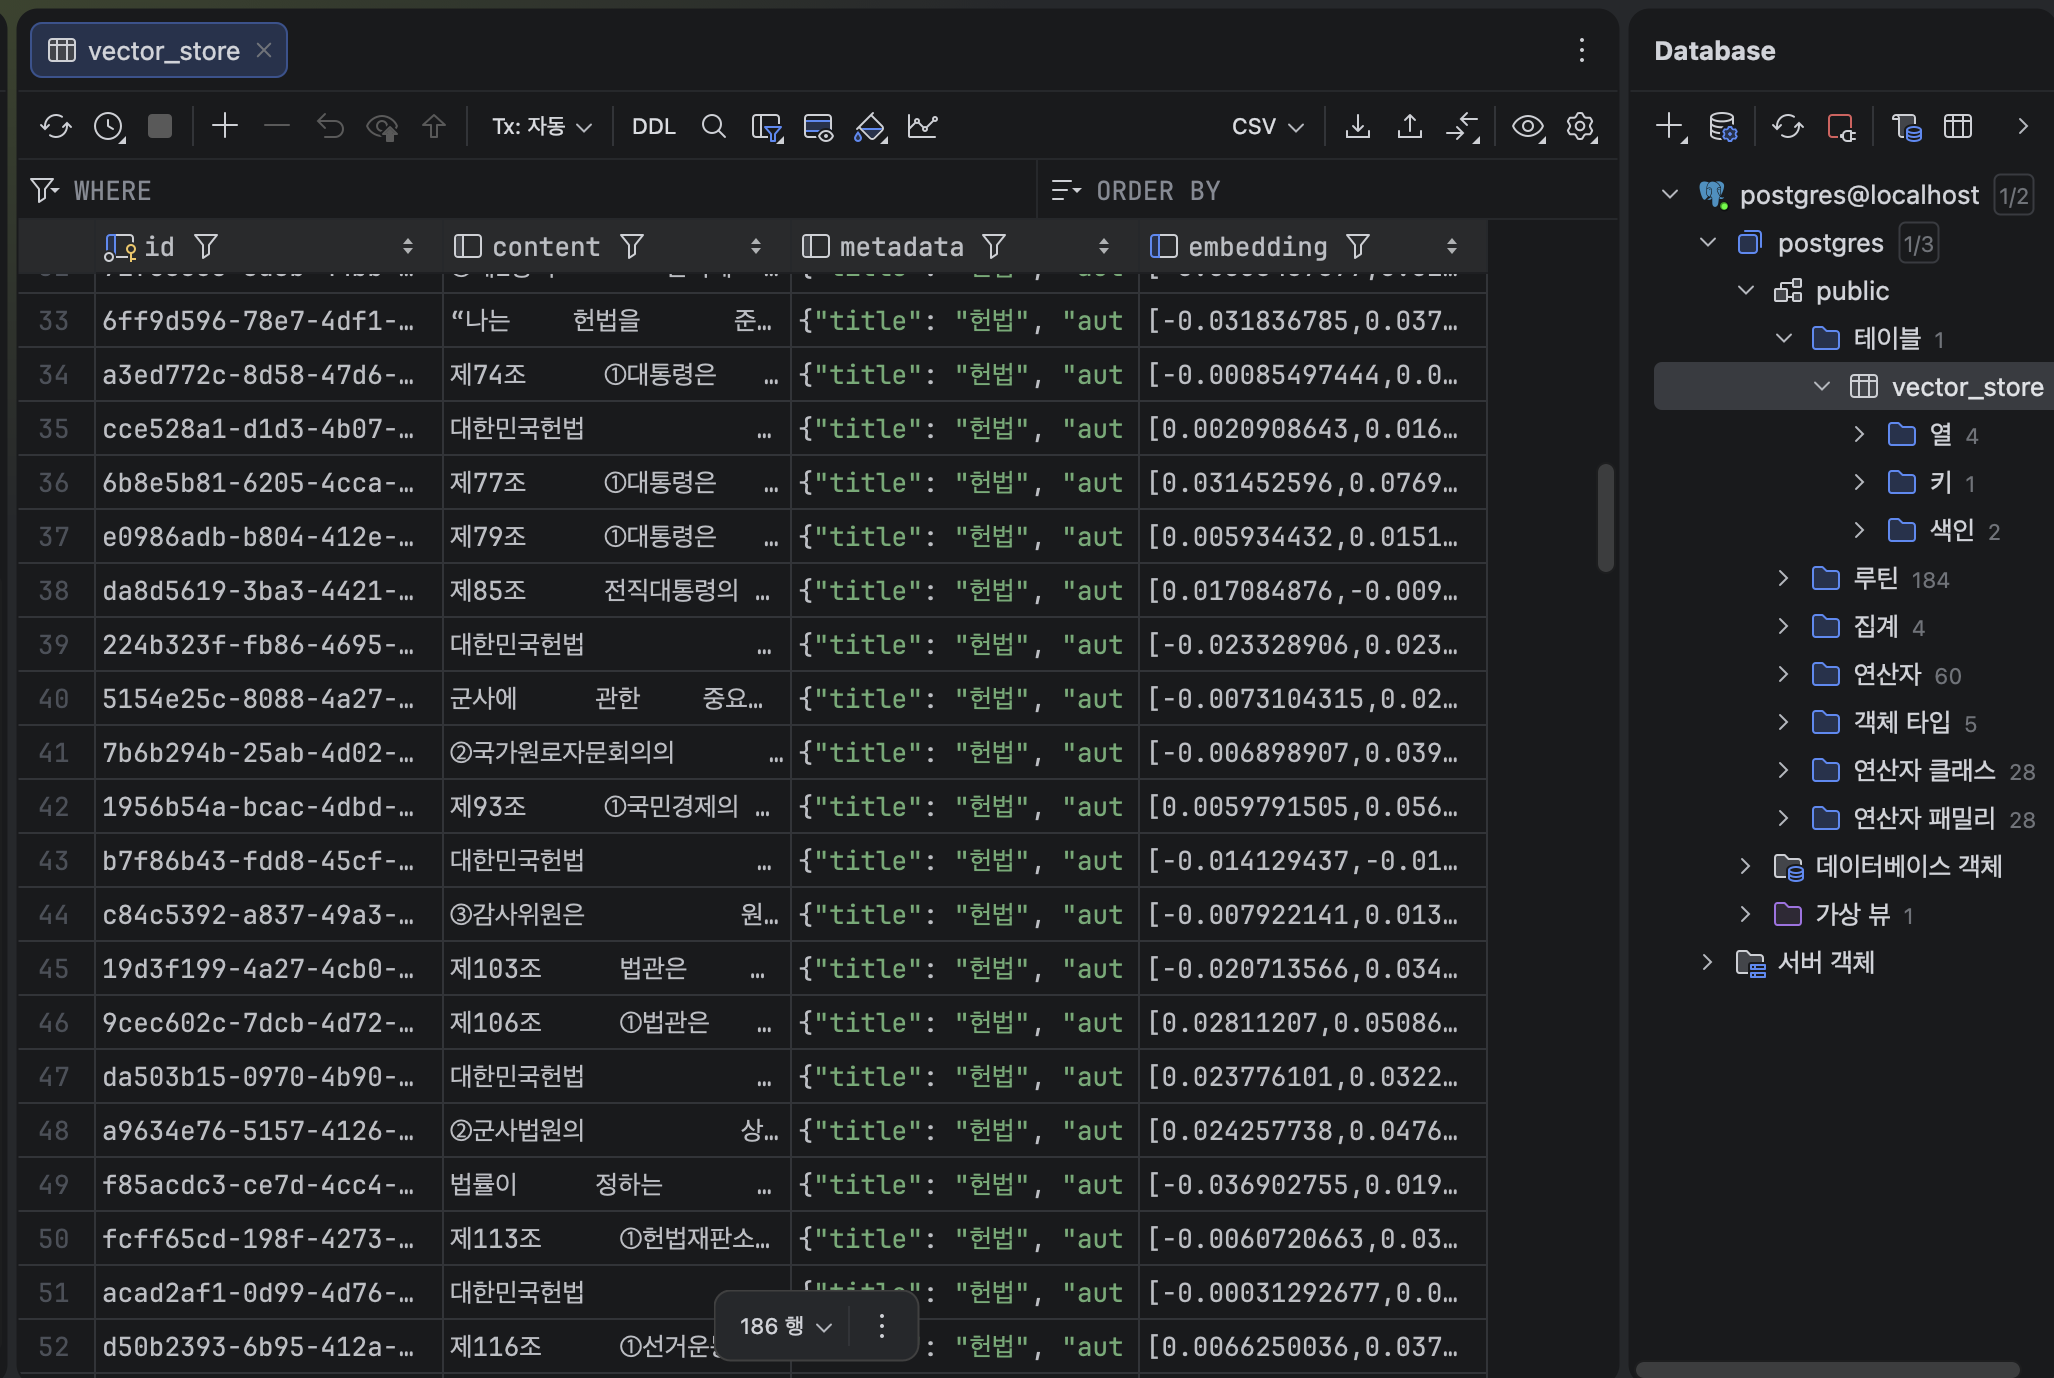Open the DDL view button
Image resolution: width=2054 pixels, height=1378 pixels.
[x=653, y=126]
